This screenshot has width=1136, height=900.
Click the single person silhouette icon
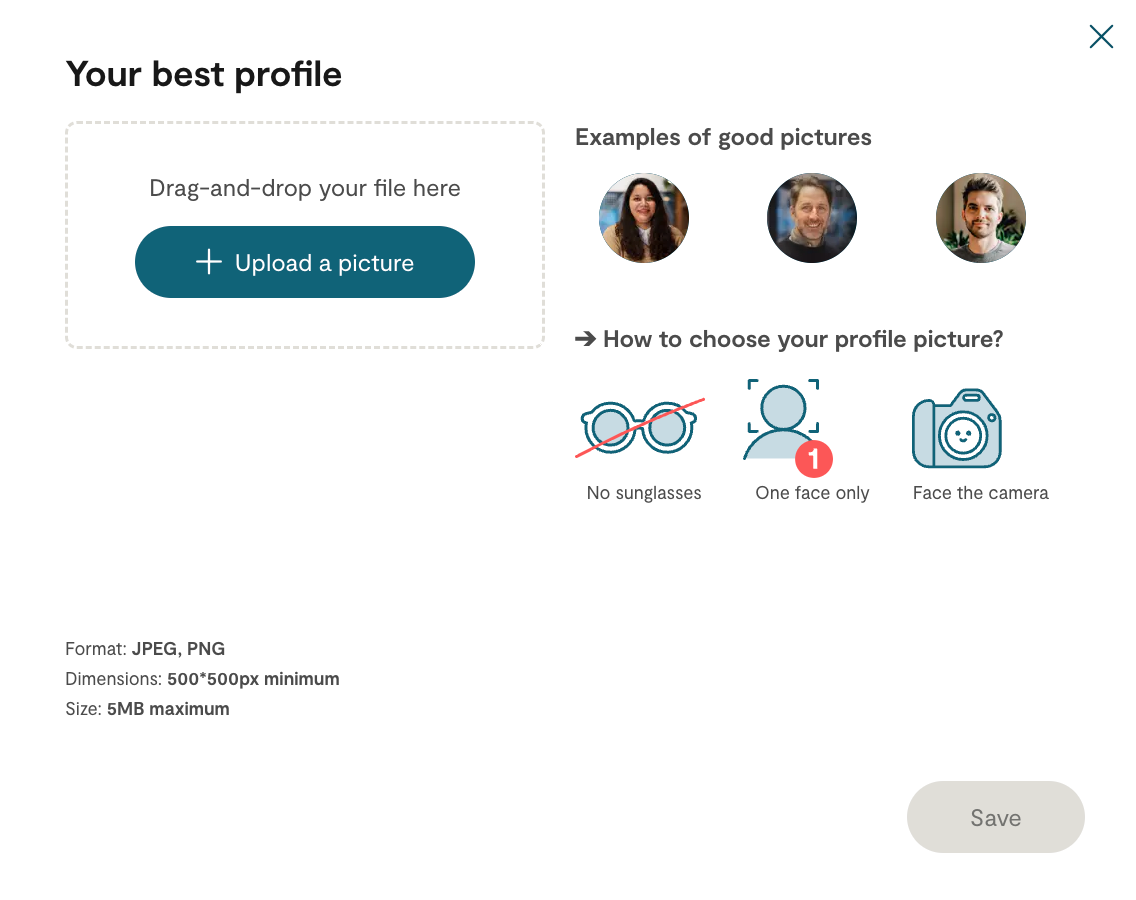[781, 420]
